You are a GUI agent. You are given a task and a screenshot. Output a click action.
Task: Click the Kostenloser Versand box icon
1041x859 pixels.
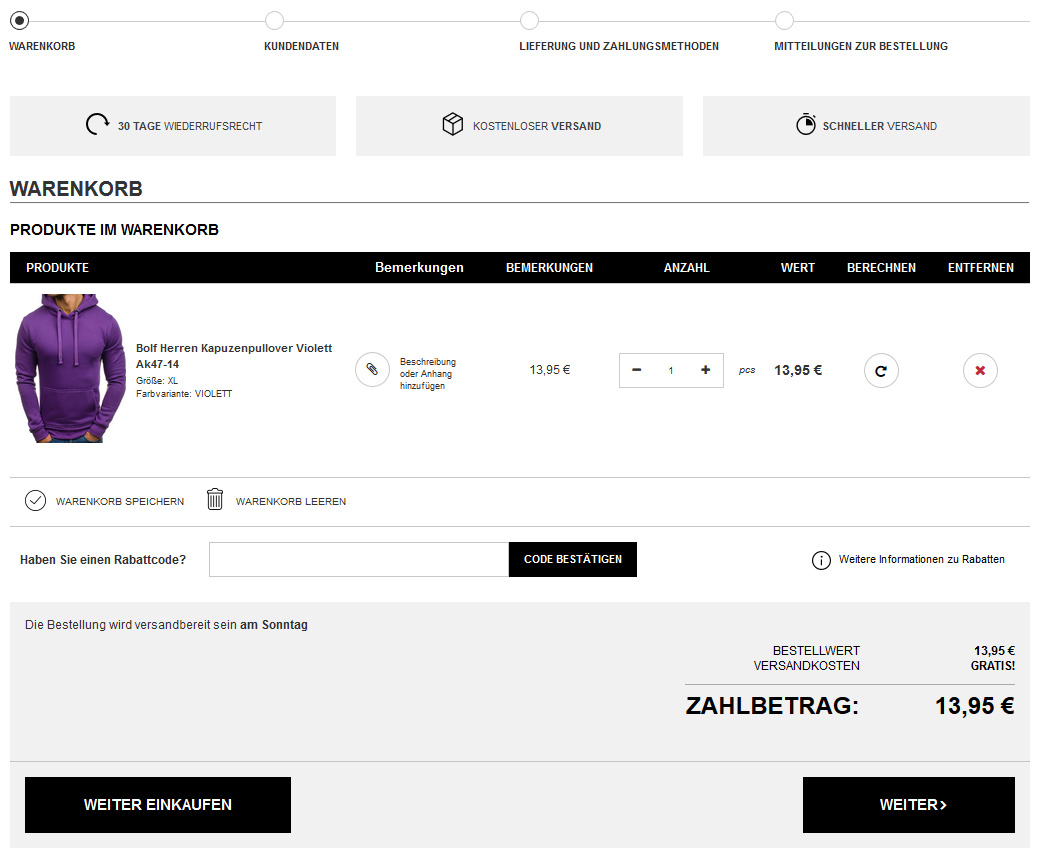click(x=453, y=125)
